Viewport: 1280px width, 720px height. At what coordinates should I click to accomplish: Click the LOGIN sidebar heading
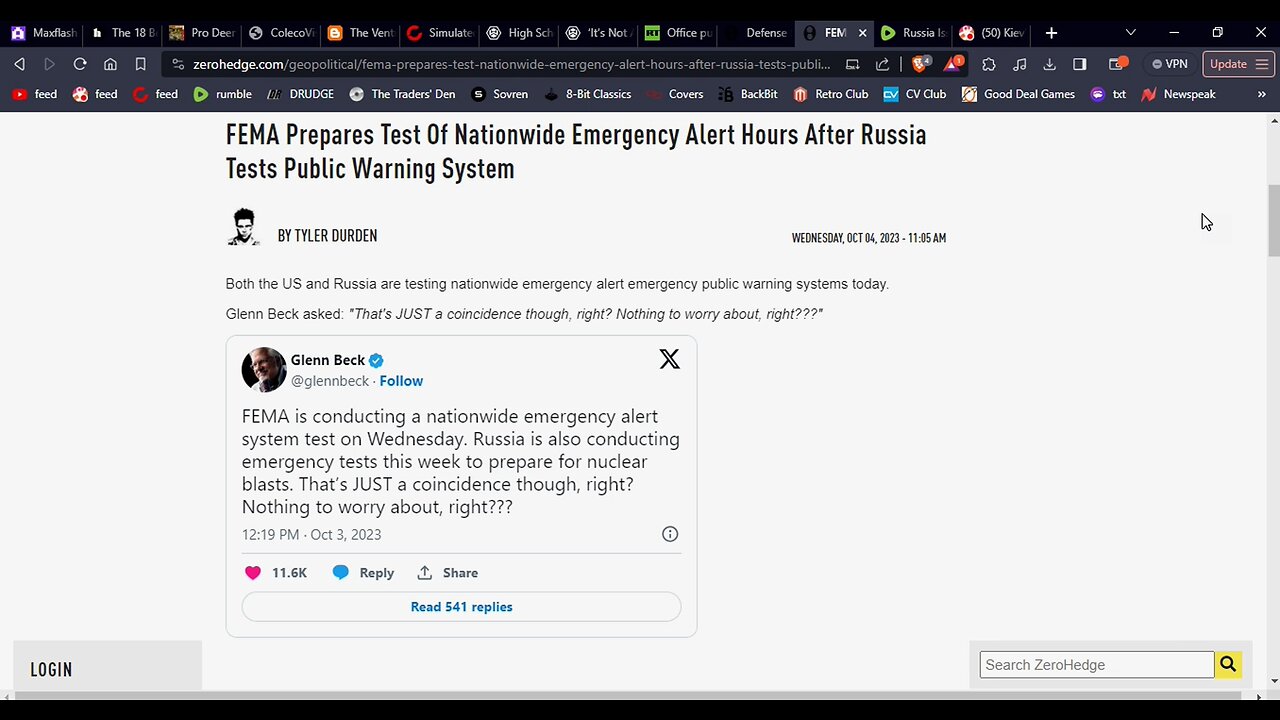pyautogui.click(x=51, y=670)
